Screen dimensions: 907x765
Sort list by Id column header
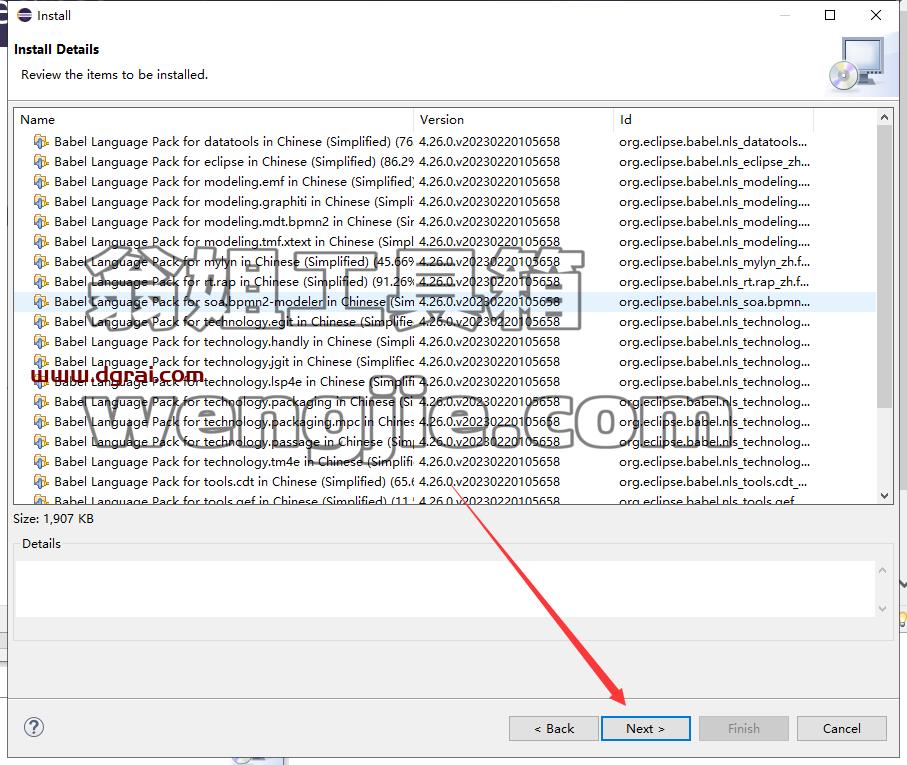point(625,120)
